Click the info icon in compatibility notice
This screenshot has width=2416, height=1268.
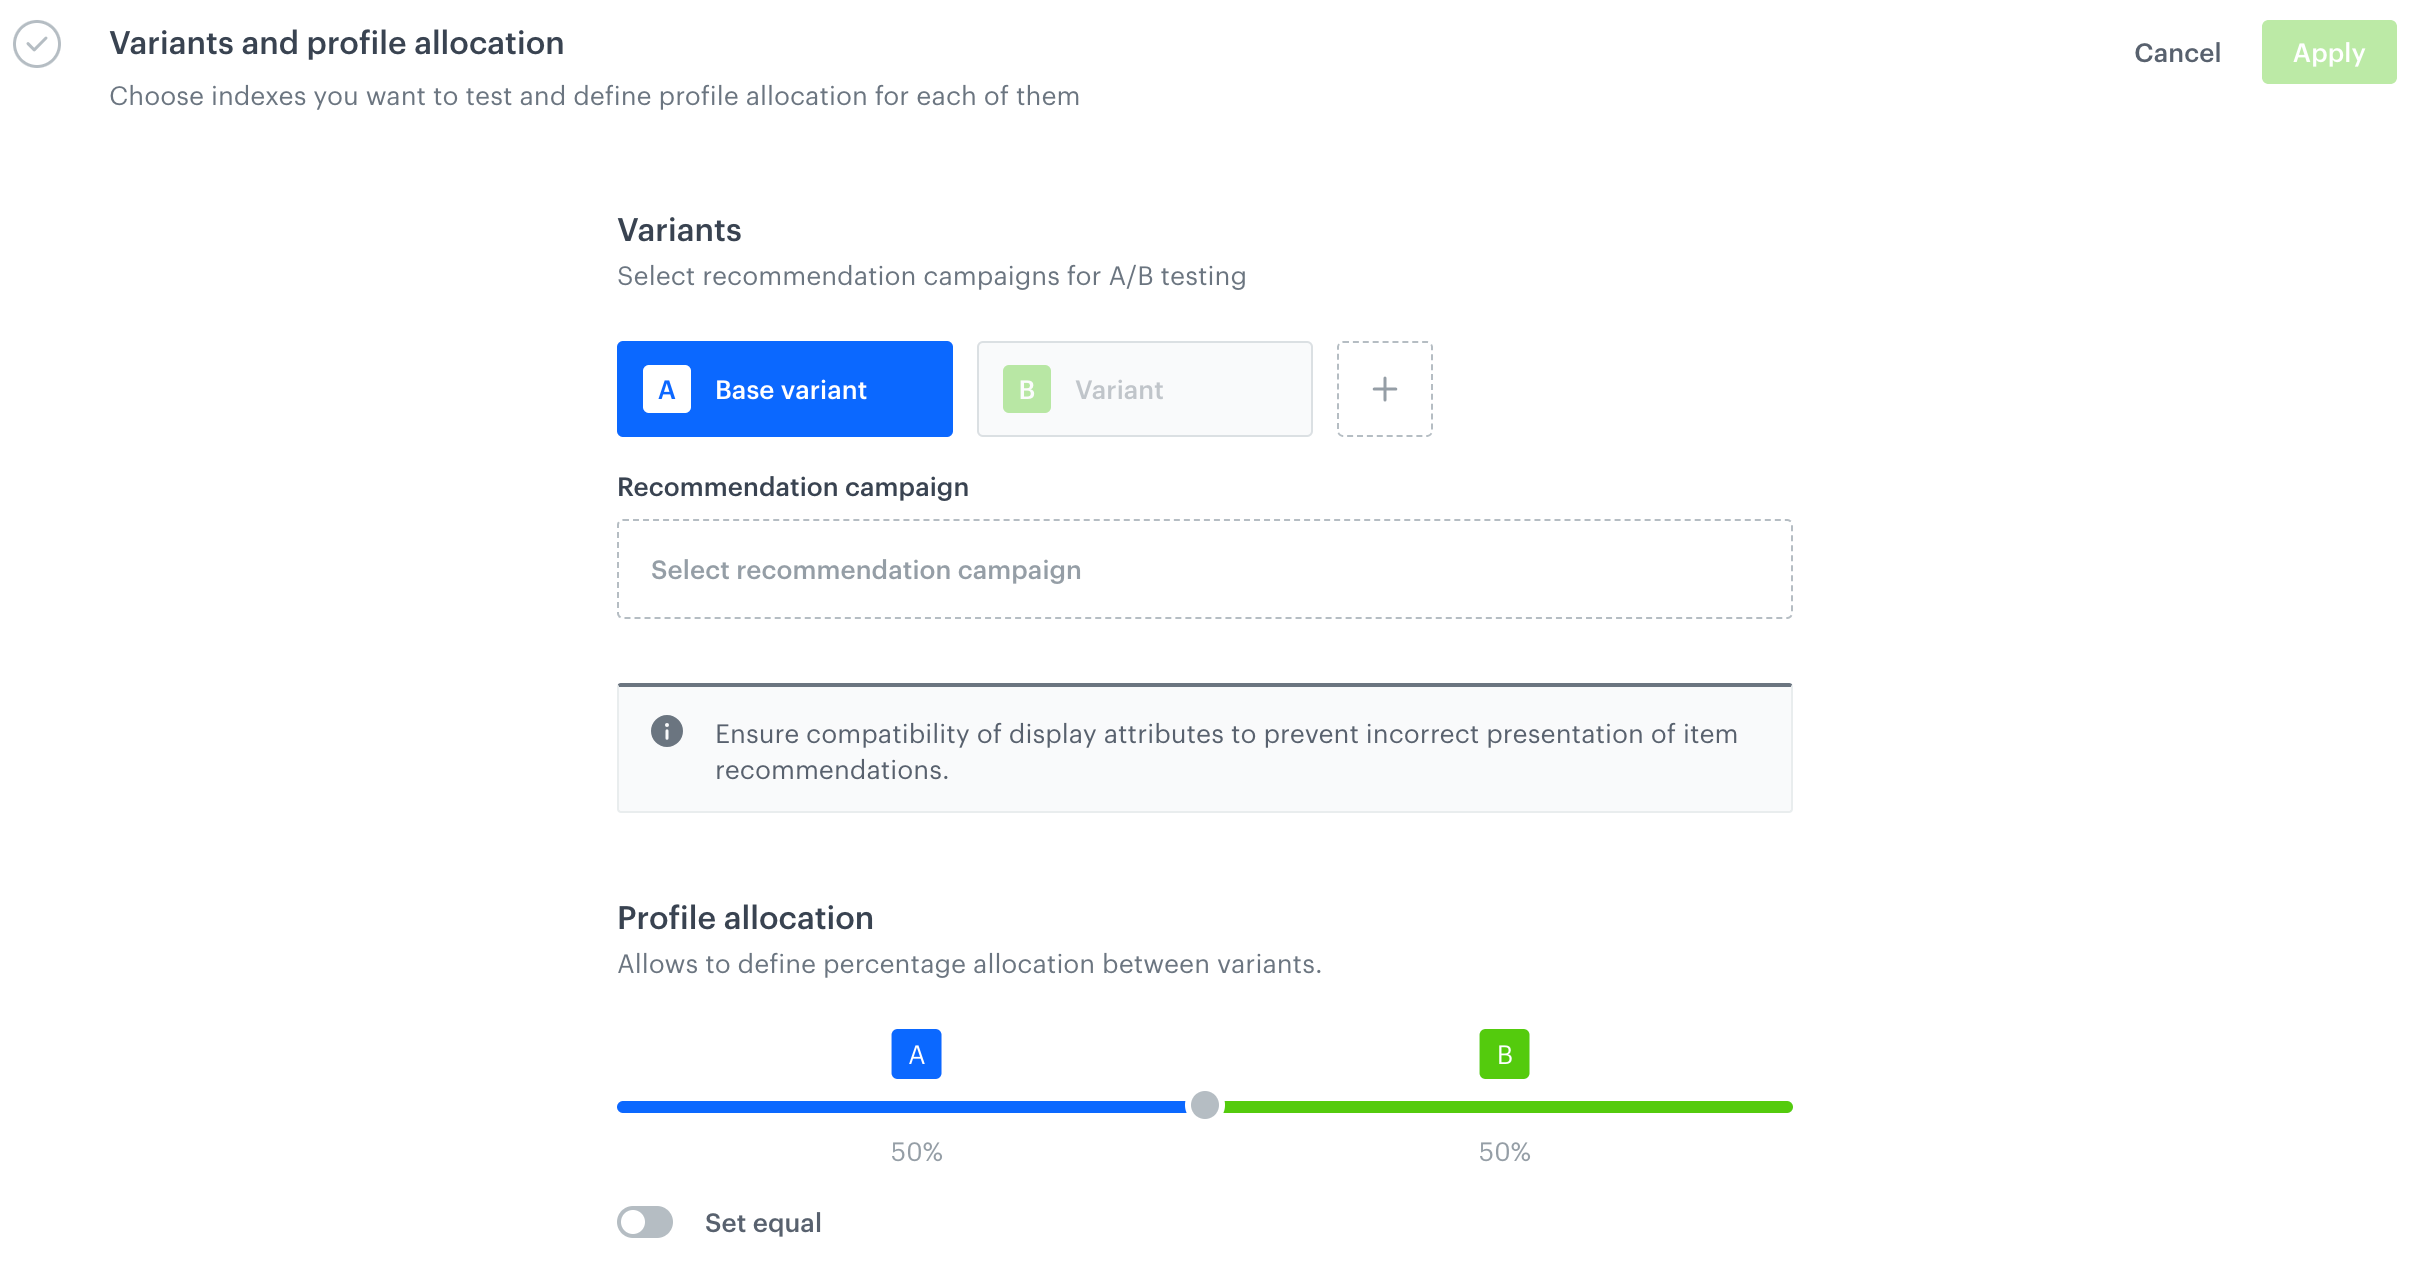(x=666, y=732)
